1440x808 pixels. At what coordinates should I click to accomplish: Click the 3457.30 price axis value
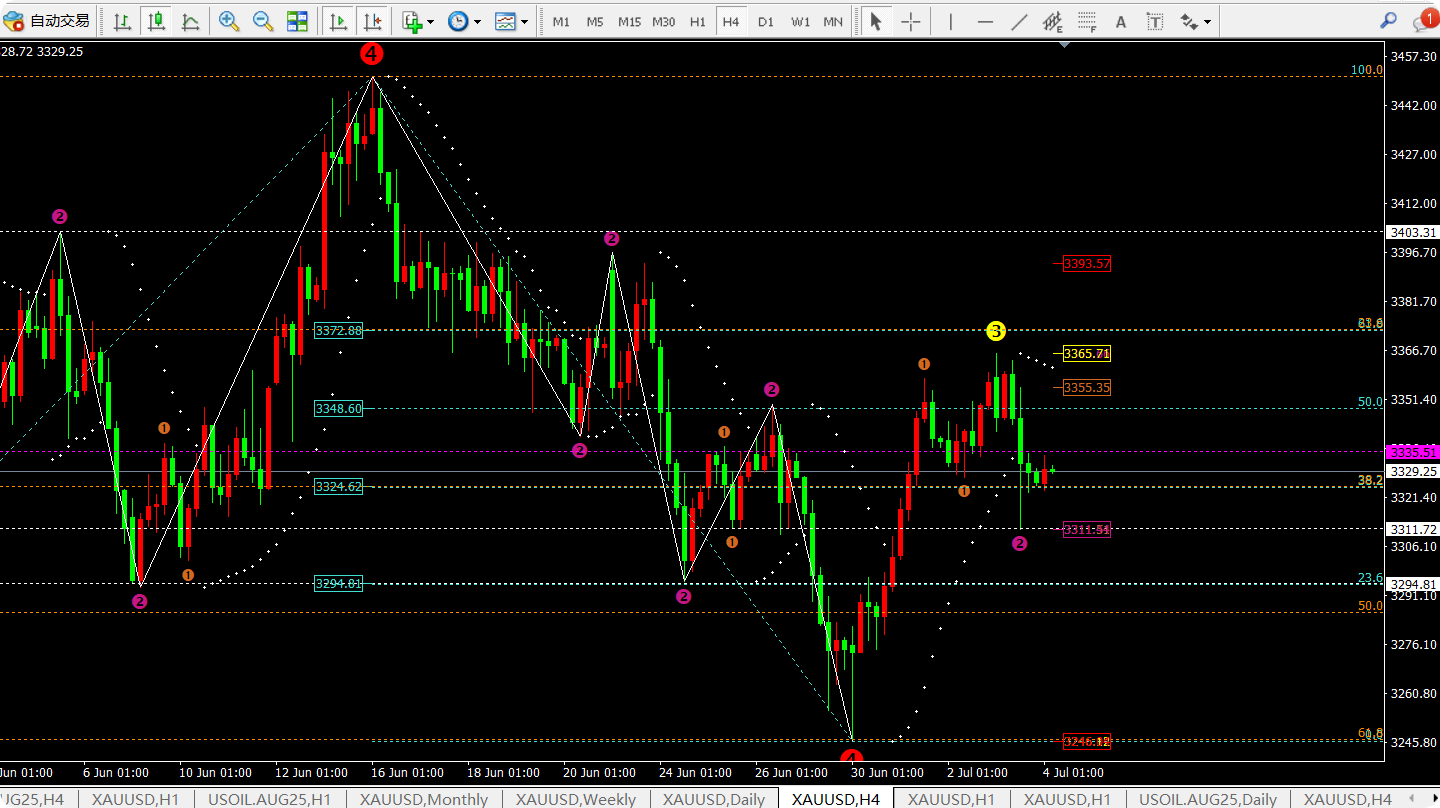(1414, 56)
